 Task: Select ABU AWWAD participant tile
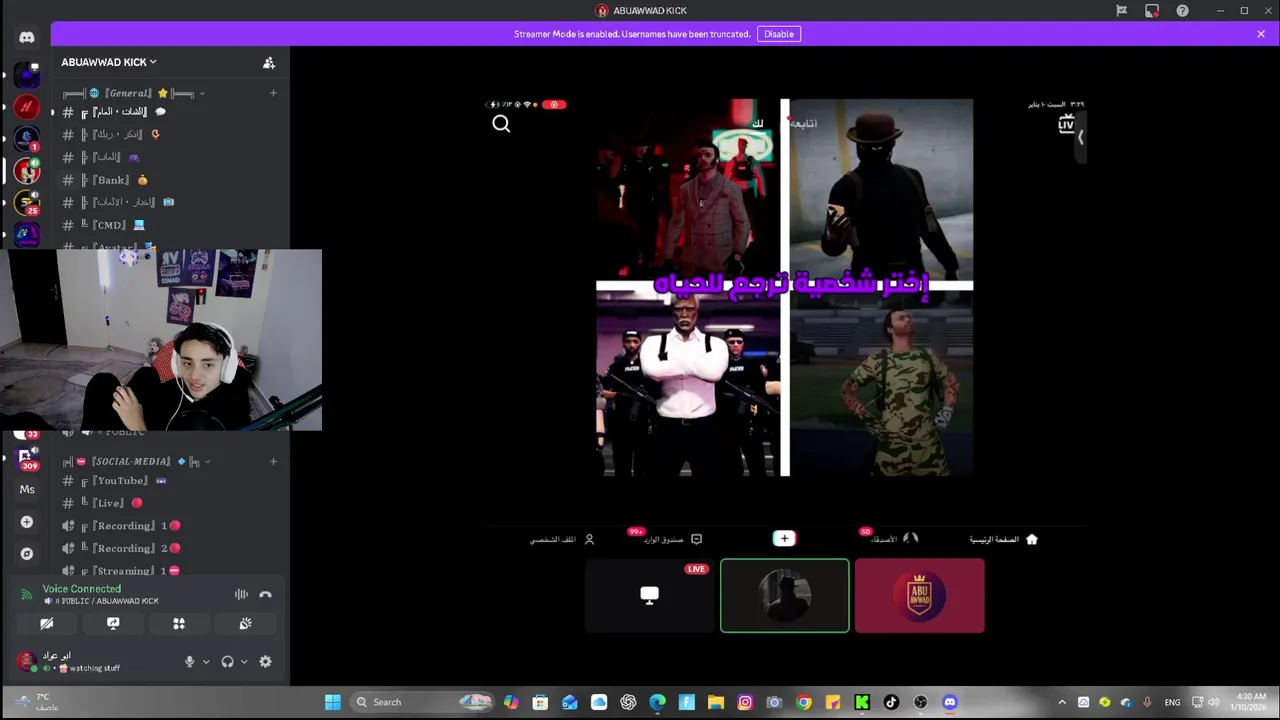pos(920,596)
